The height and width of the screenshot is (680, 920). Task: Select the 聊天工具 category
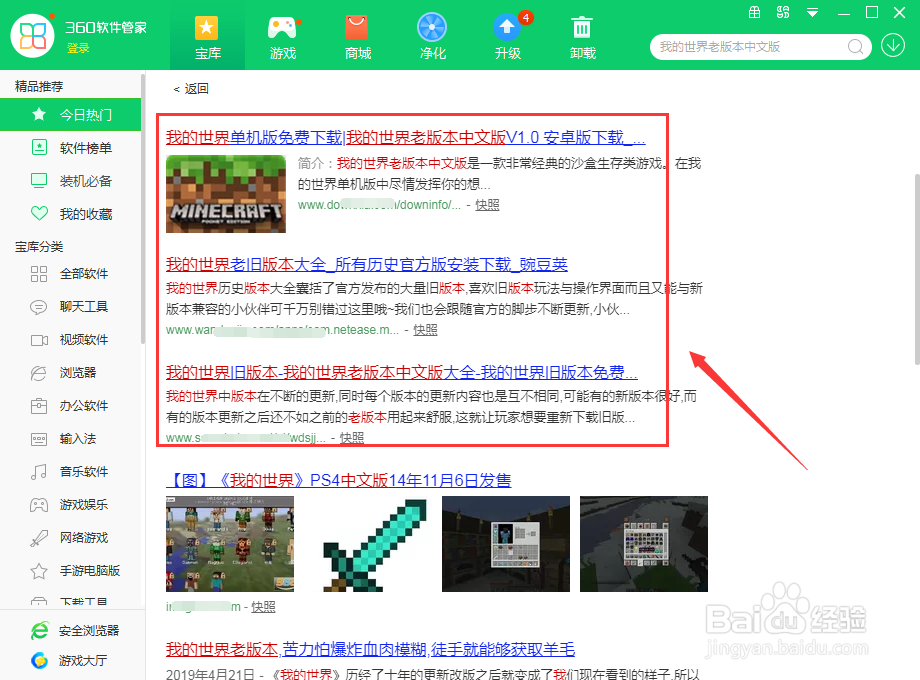point(70,306)
